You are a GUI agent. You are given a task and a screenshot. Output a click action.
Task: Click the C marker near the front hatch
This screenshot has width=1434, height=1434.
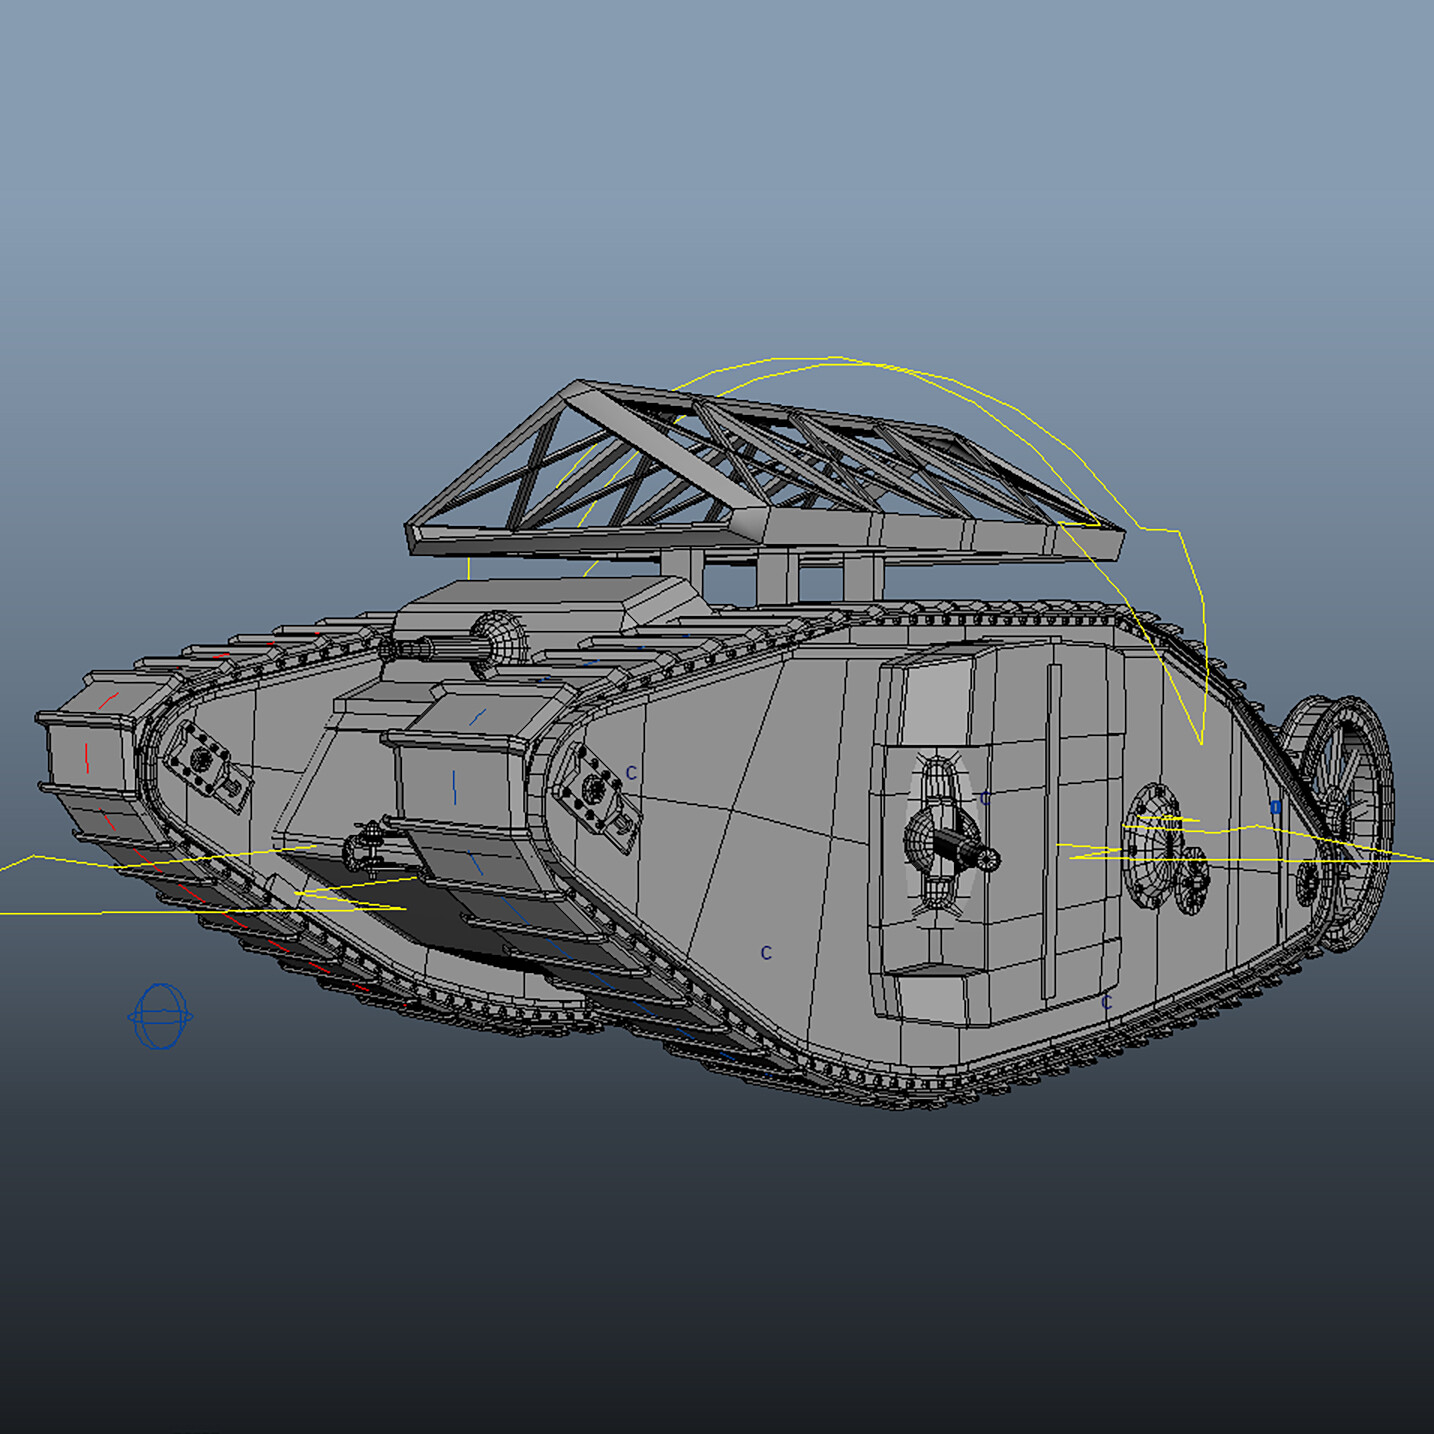click(985, 798)
